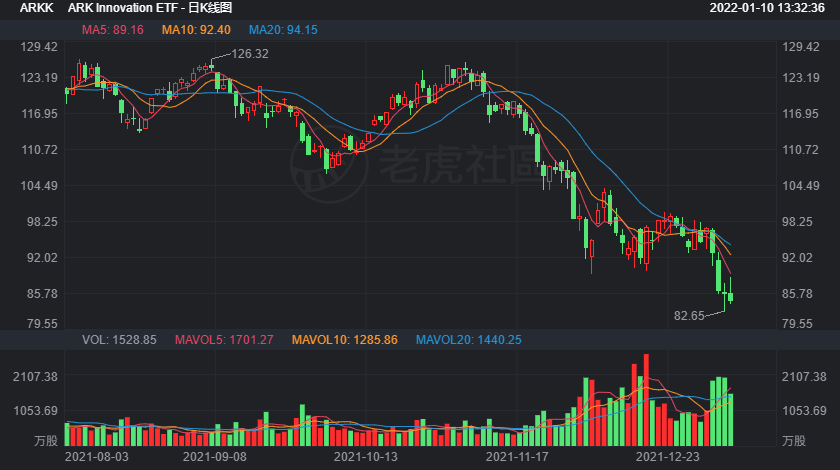Viewport: 840px width, 470px height.
Task: Select the MA10: 92.40 indicator label
Action: tap(196, 30)
